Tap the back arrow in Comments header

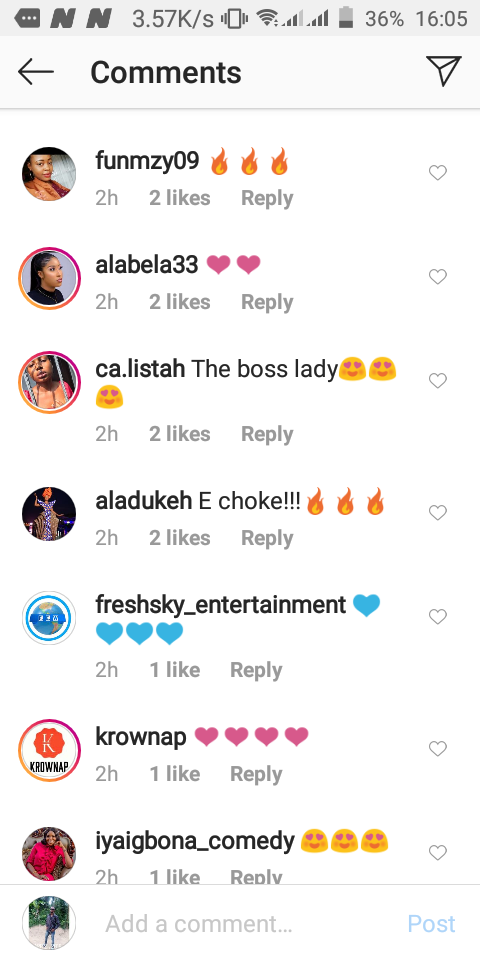(x=36, y=72)
